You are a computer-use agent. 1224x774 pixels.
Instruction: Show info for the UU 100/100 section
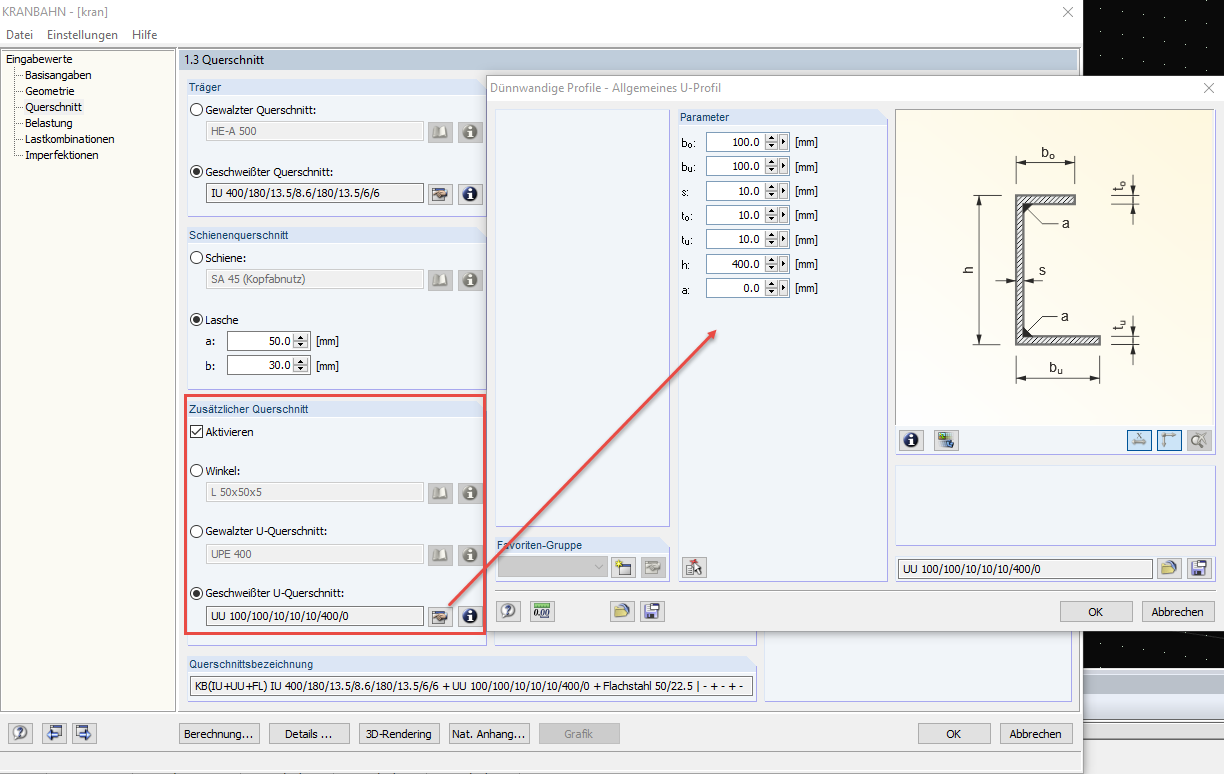[x=470, y=617]
